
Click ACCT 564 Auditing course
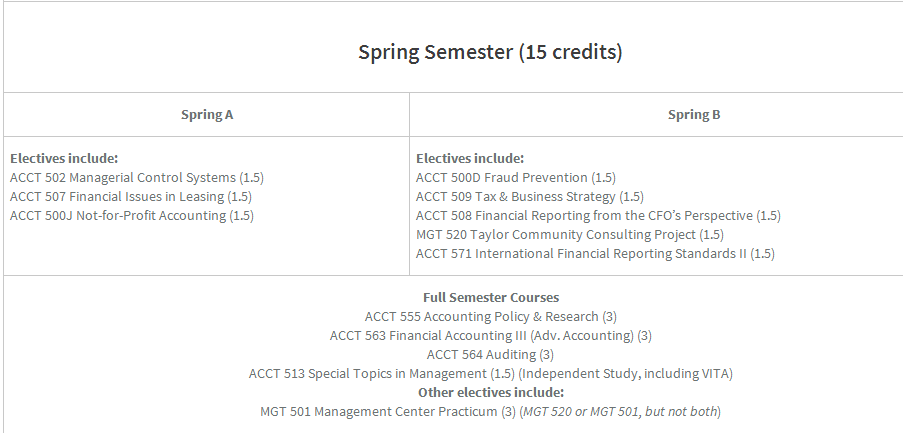click(490, 354)
